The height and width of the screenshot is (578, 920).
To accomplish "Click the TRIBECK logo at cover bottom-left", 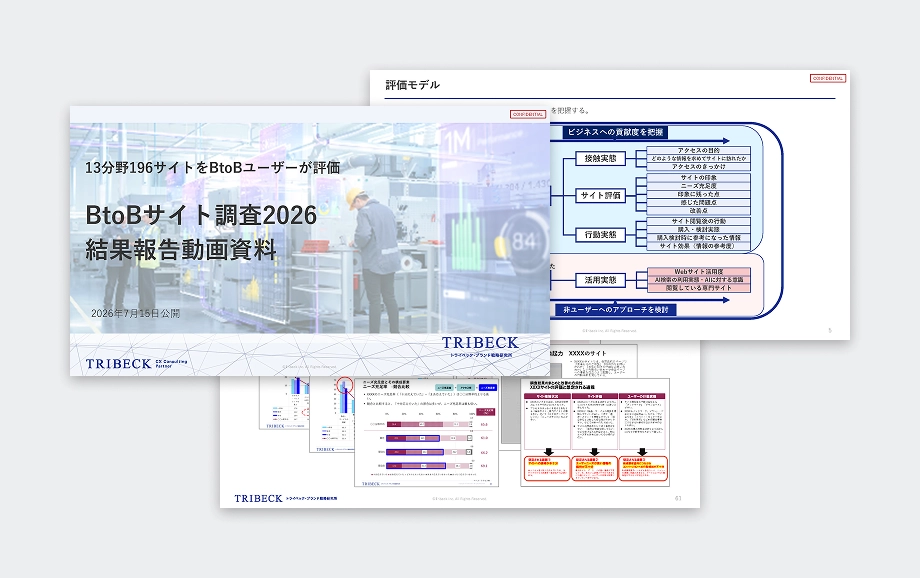I will tap(136, 364).
